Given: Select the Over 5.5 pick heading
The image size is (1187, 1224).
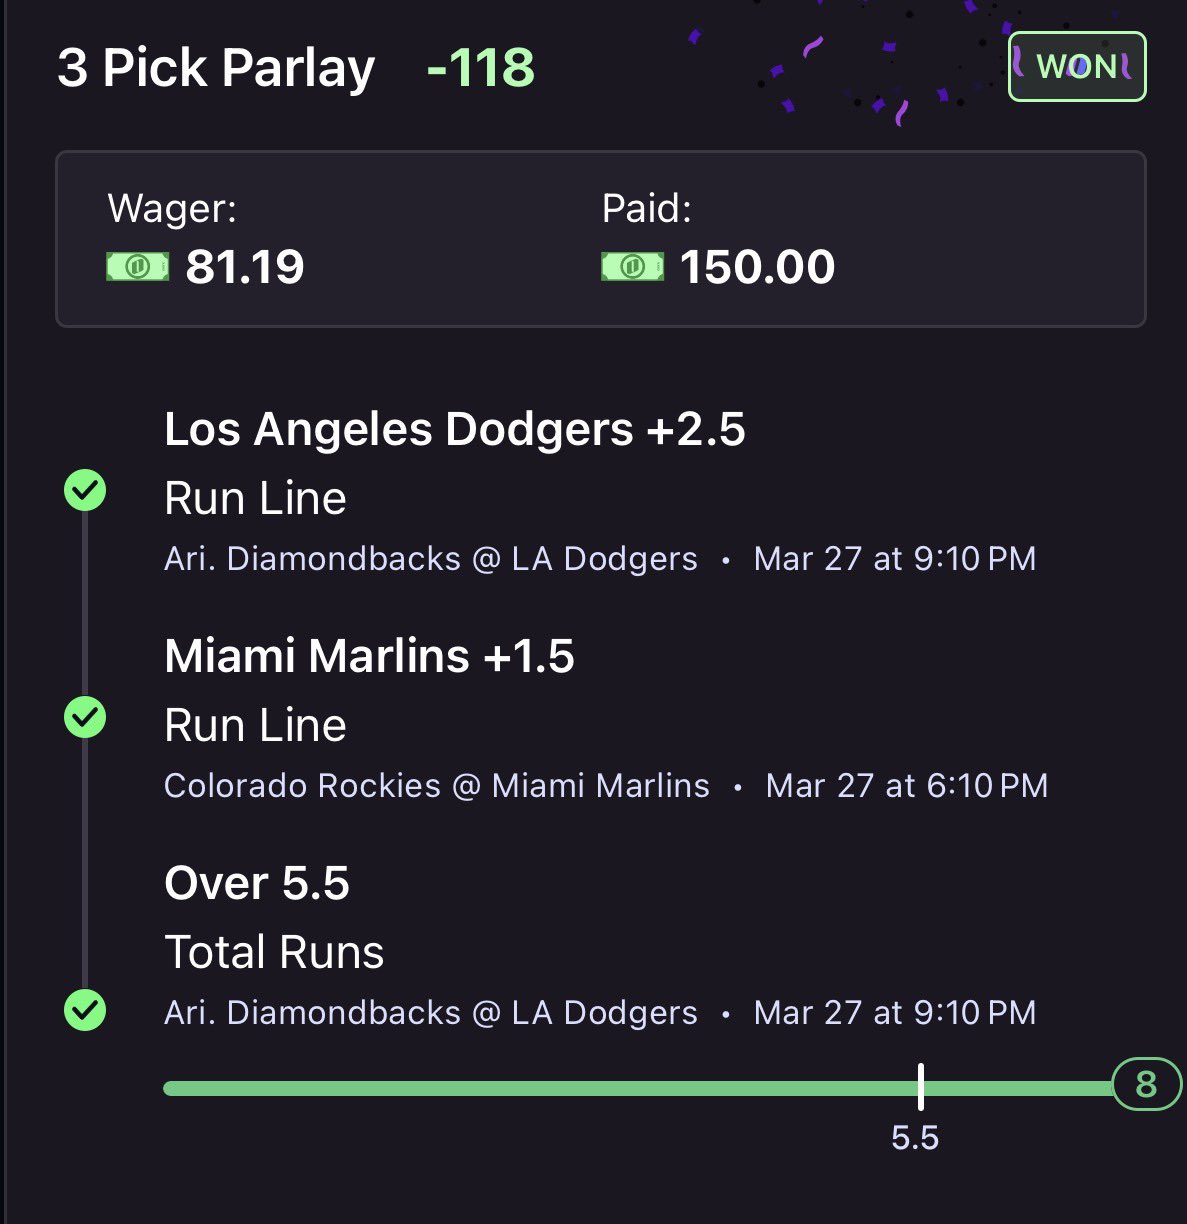Looking at the screenshot, I should (x=257, y=883).
